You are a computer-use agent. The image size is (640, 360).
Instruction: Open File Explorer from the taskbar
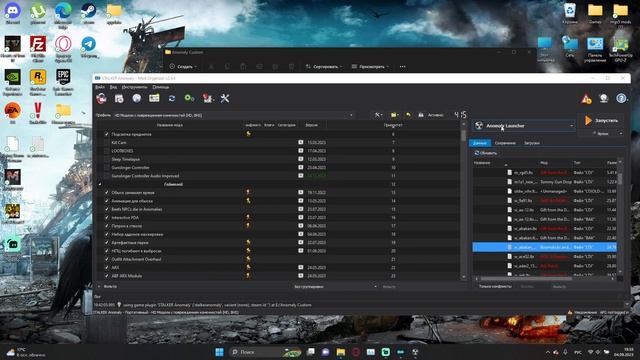pos(341,352)
